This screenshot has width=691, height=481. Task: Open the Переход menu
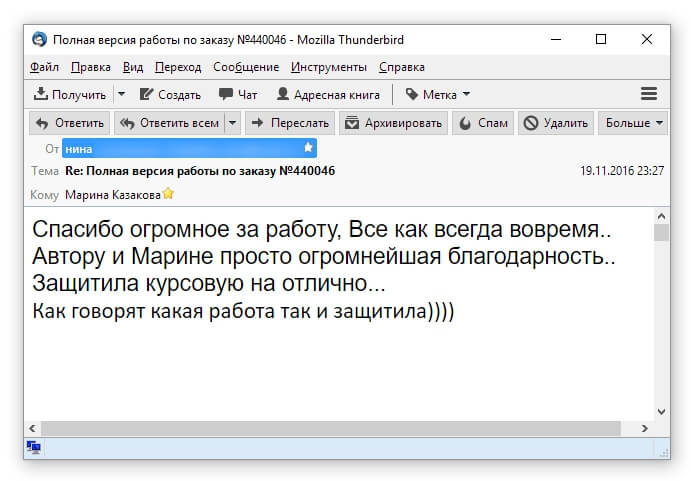(178, 67)
